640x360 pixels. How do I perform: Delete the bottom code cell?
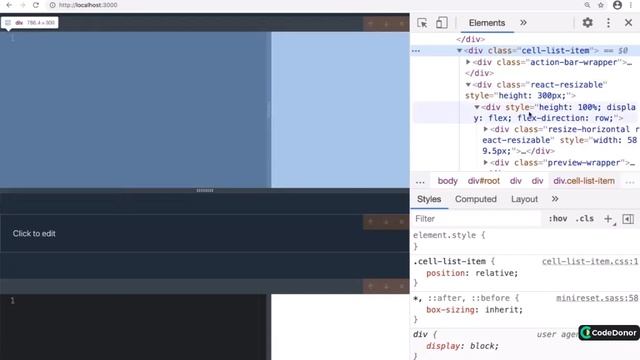(402, 286)
